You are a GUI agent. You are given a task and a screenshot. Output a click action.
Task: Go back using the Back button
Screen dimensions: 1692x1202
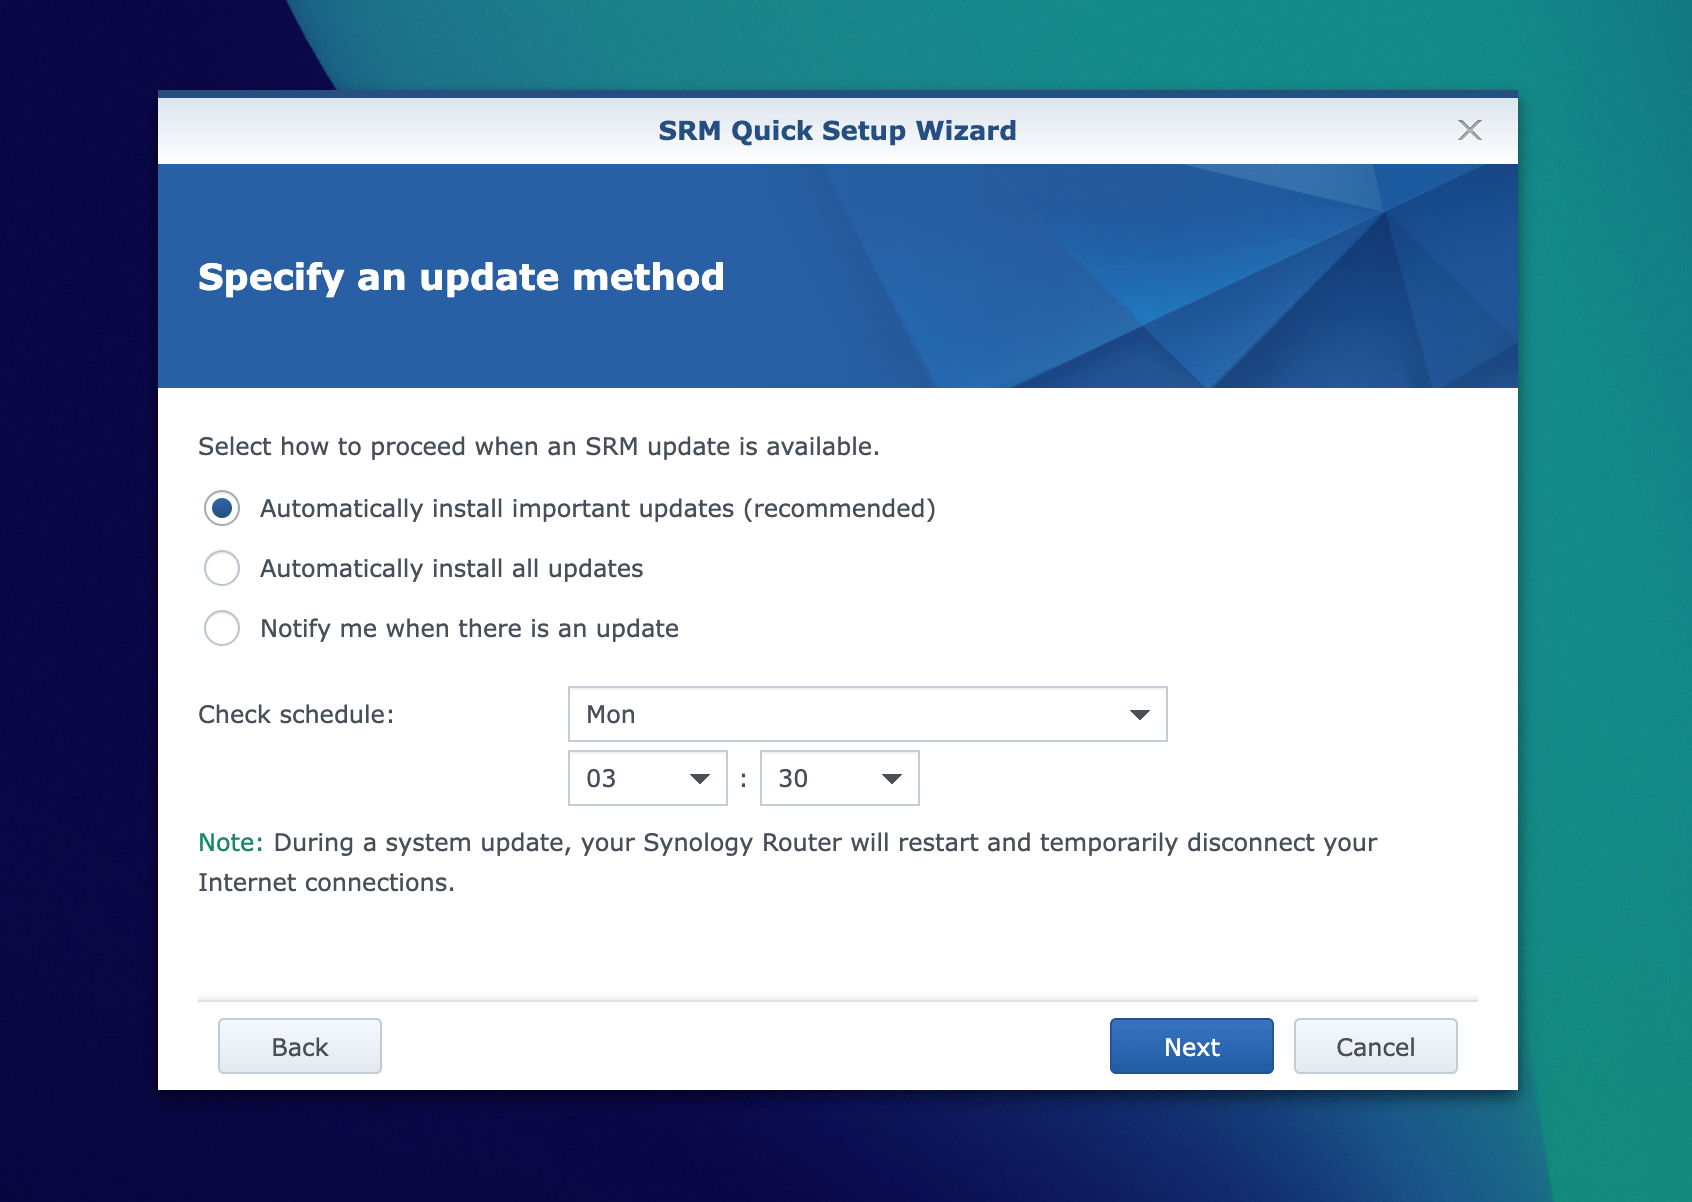(300, 1046)
